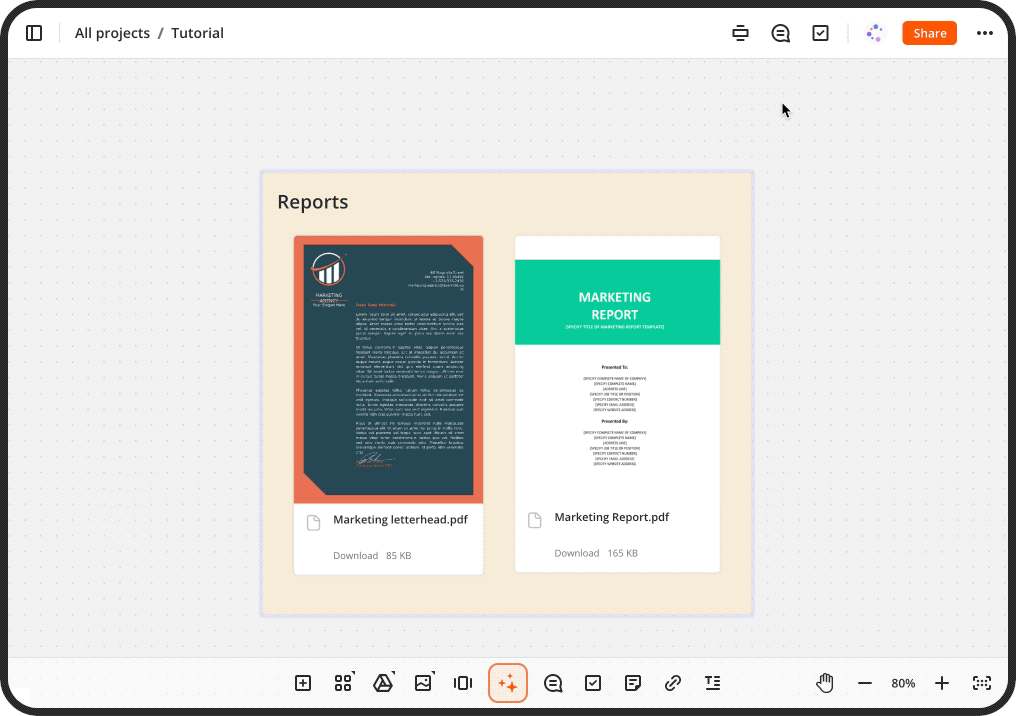Open the tasks checkbox icon in the top bar
Image resolution: width=1016 pixels, height=716 pixels.
pos(820,33)
